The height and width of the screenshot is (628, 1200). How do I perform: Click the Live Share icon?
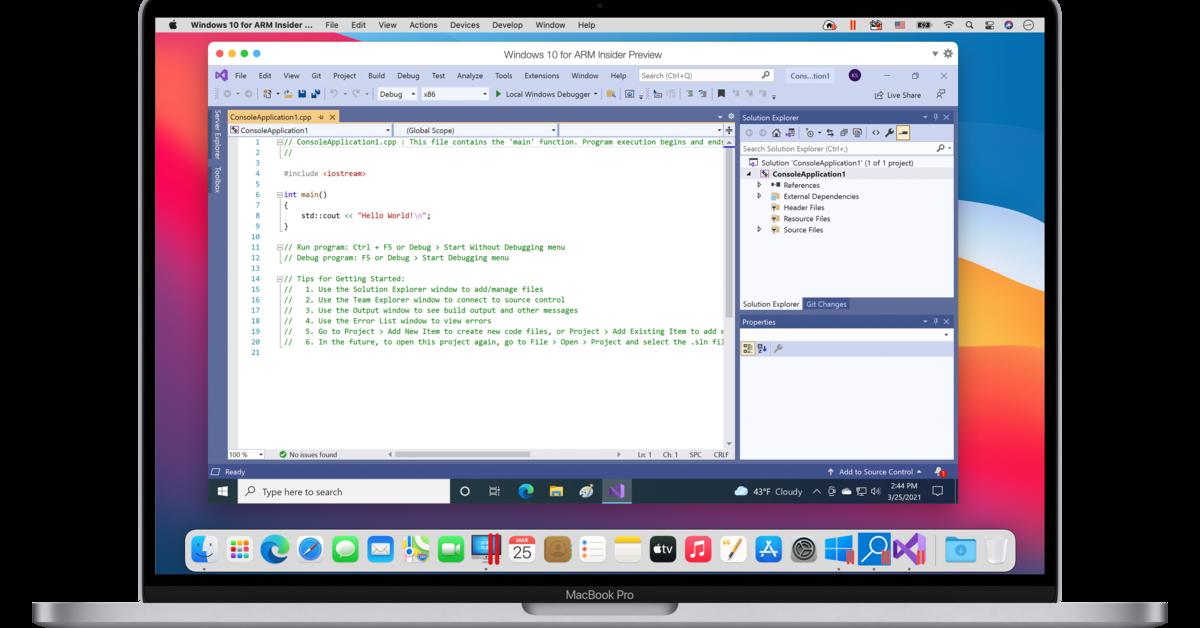[879, 95]
